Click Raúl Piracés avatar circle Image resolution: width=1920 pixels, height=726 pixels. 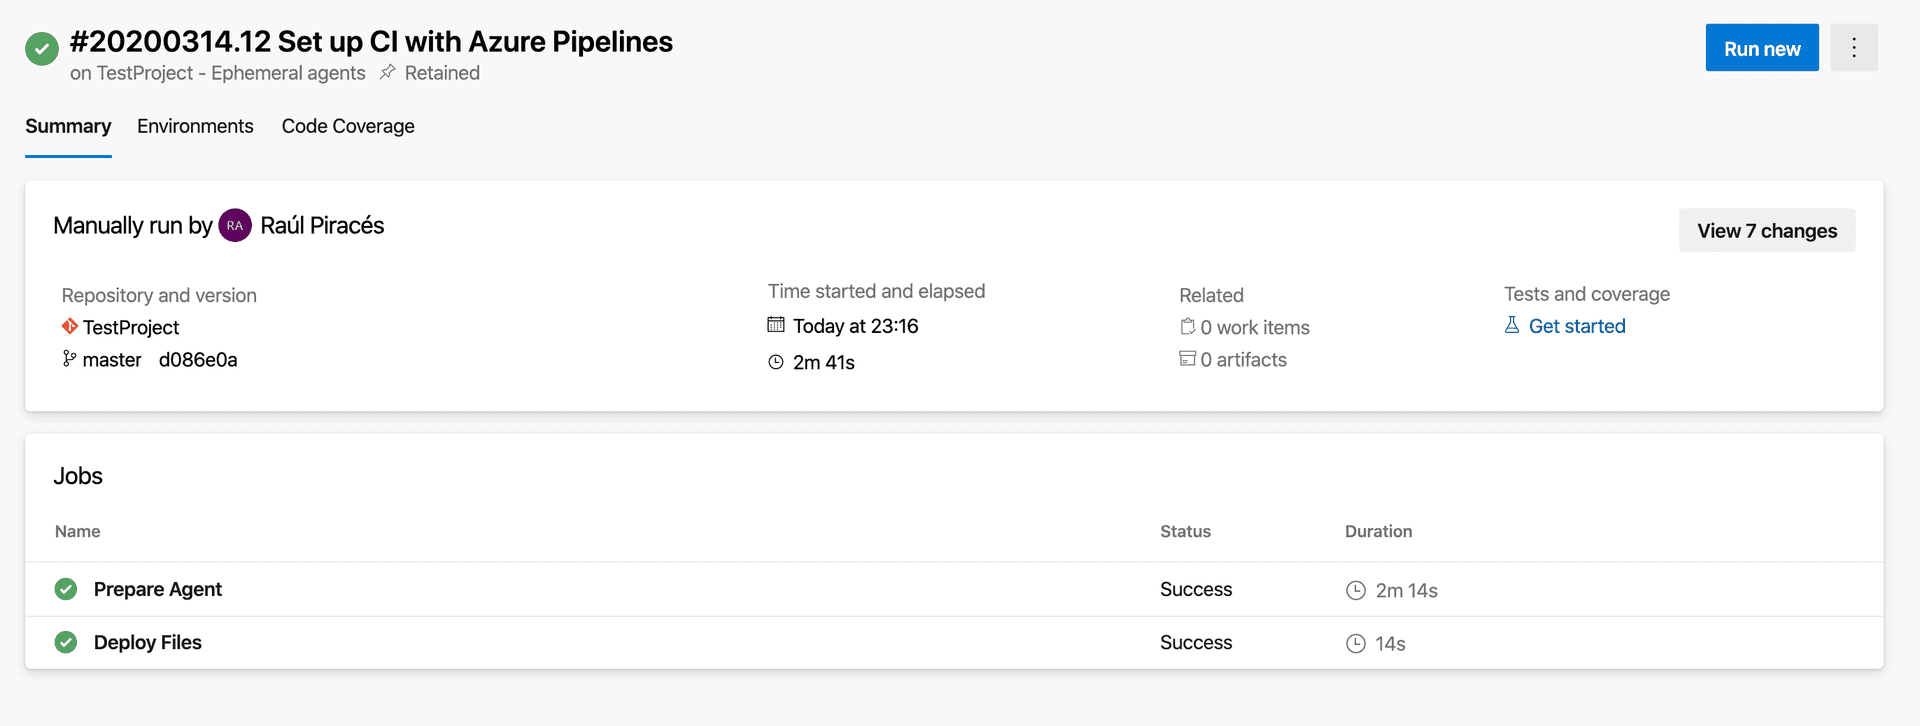tap(234, 225)
